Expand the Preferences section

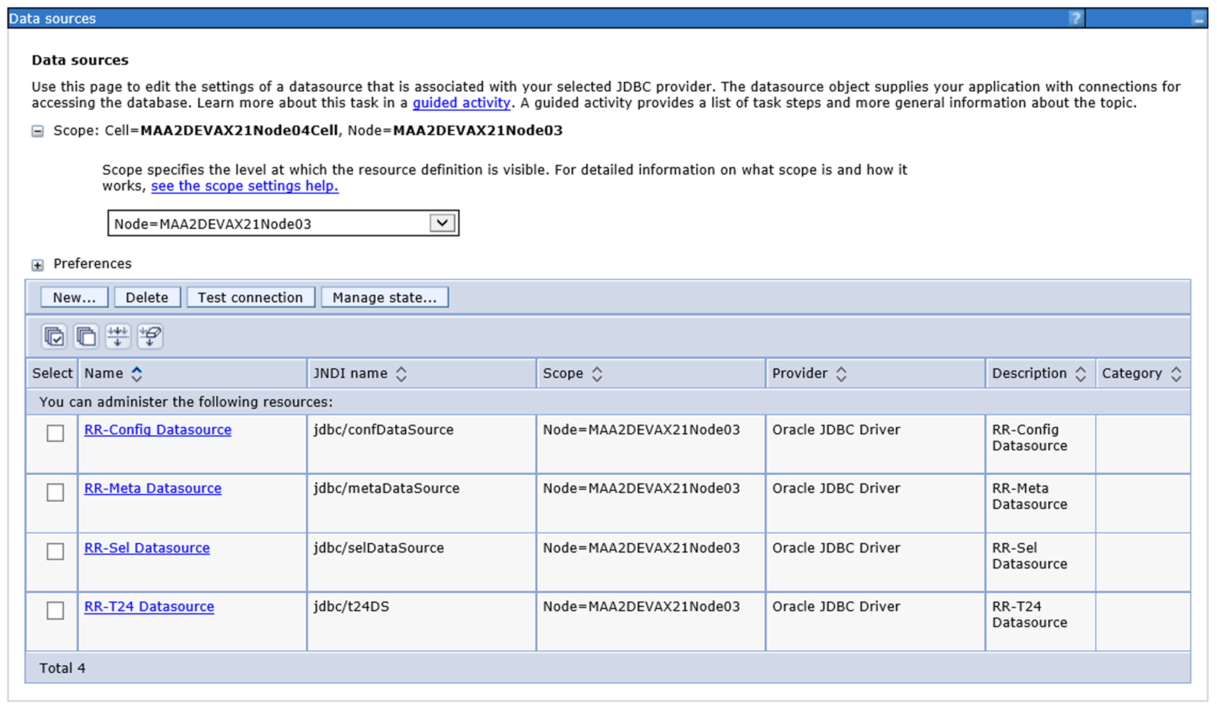(38, 265)
